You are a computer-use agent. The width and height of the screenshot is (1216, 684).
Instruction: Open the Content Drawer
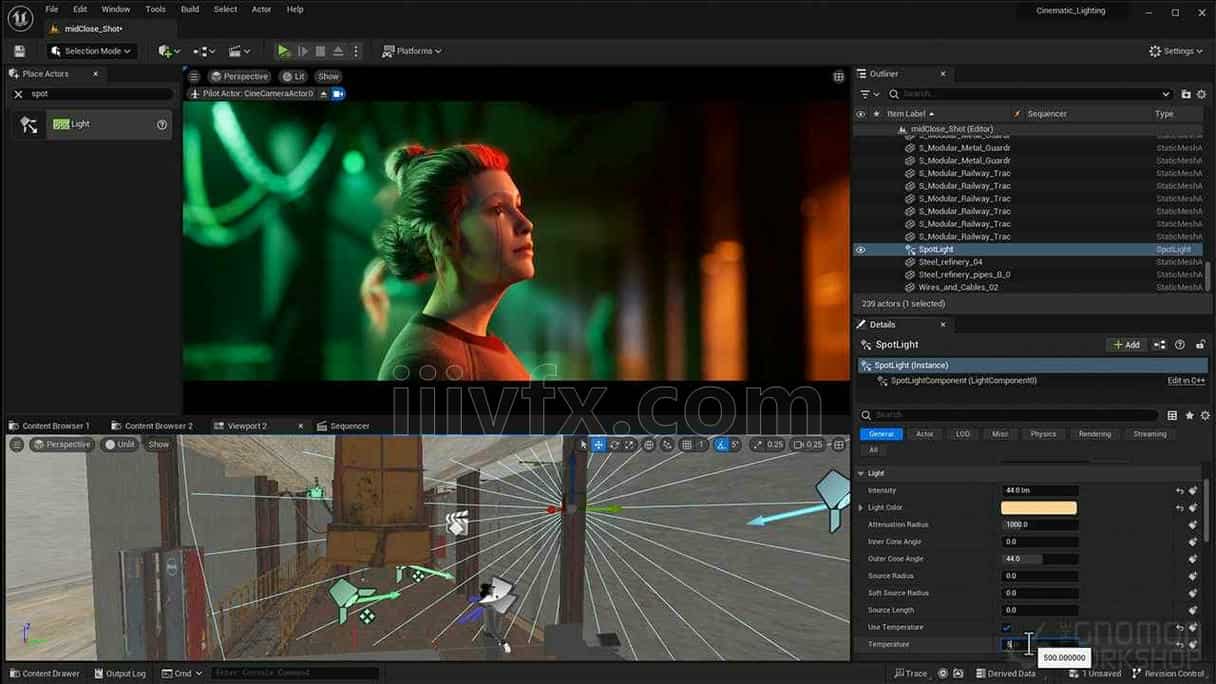coord(44,674)
